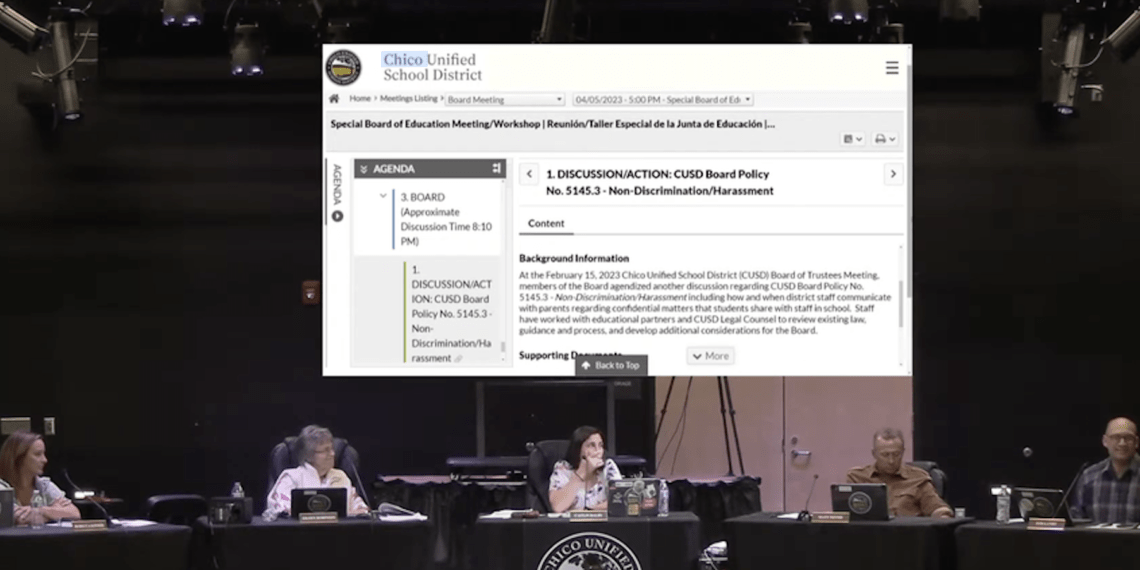Go to next agenda item arrow
Image resolution: width=1140 pixels, height=570 pixels.
[893, 174]
